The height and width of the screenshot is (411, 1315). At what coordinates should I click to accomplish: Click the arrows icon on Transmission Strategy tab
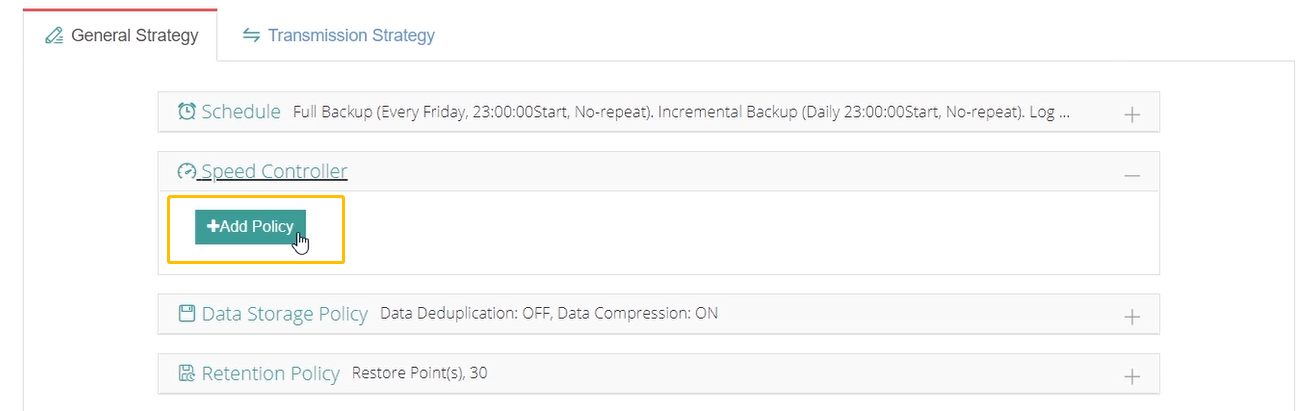coord(251,35)
